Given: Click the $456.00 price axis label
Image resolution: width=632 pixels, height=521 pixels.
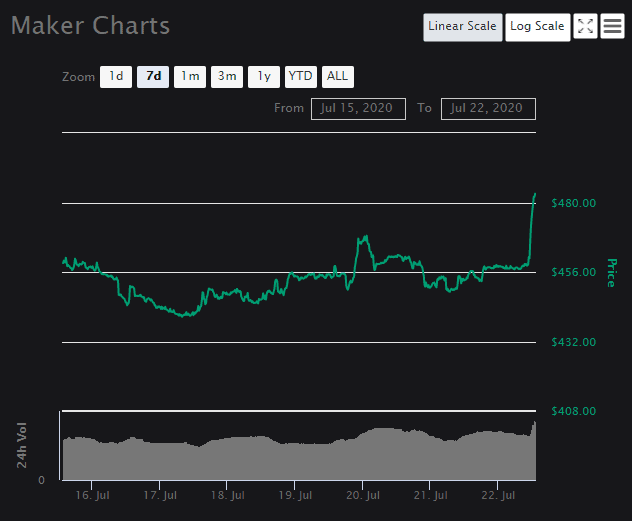Looking at the screenshot, I should coord(573,273).
